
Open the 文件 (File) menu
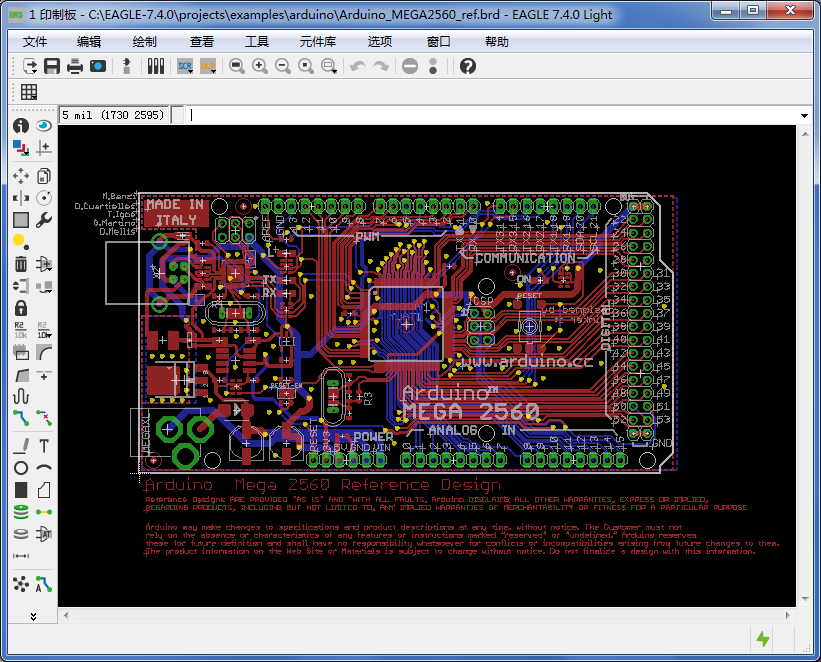coord(35,41)
